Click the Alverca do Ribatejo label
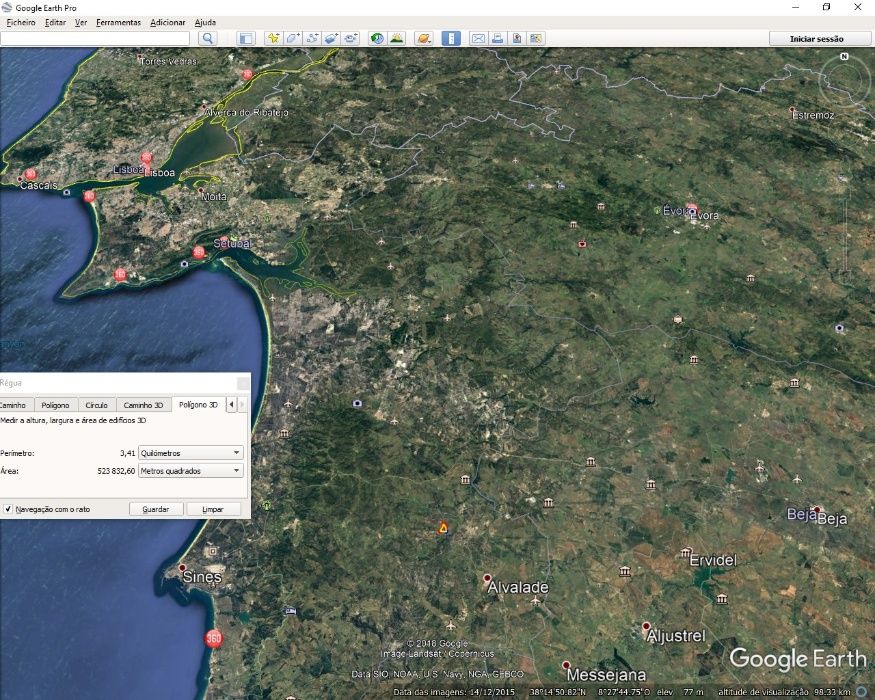The image size is (875, 700). (x=247, y=112)
